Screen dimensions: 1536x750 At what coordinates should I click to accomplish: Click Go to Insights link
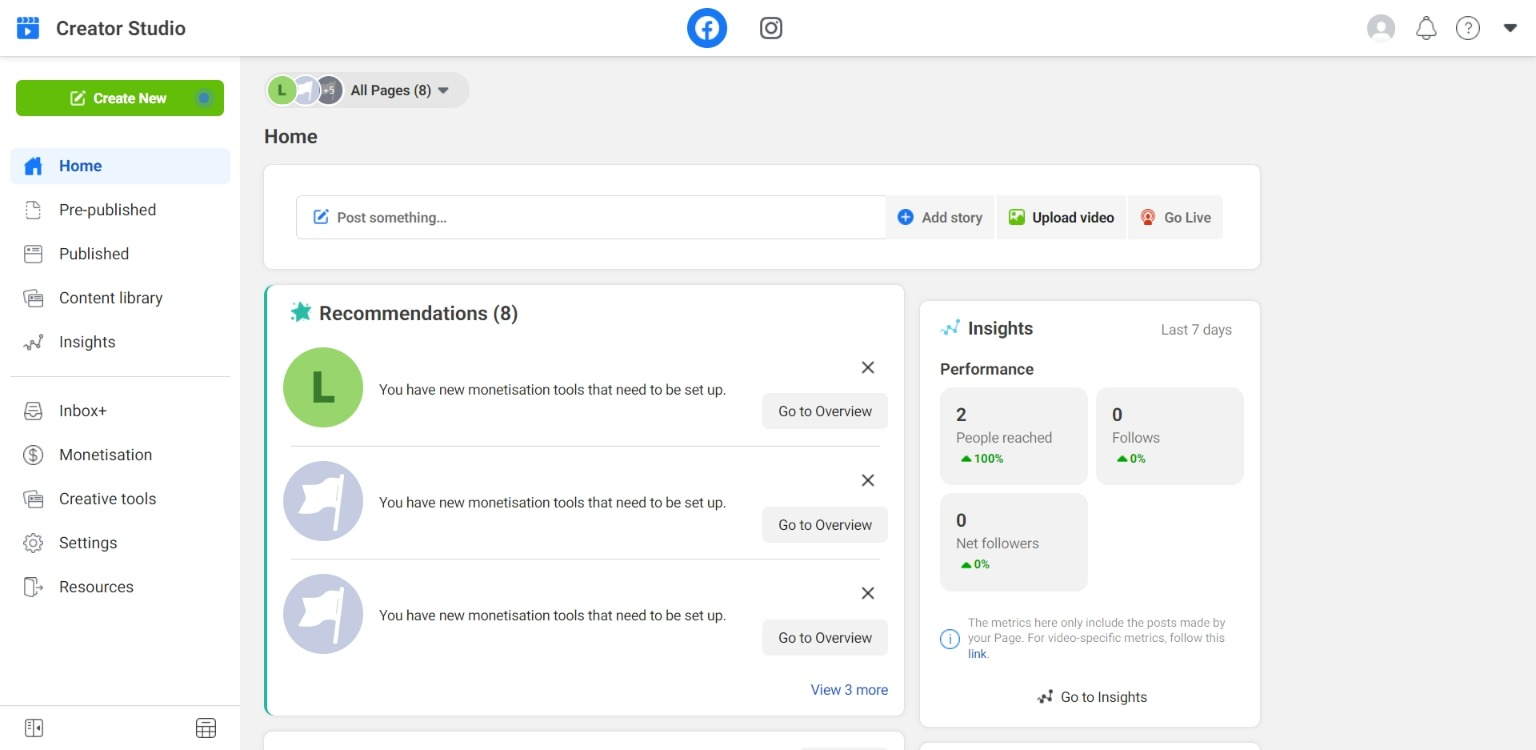[1092, 697]
